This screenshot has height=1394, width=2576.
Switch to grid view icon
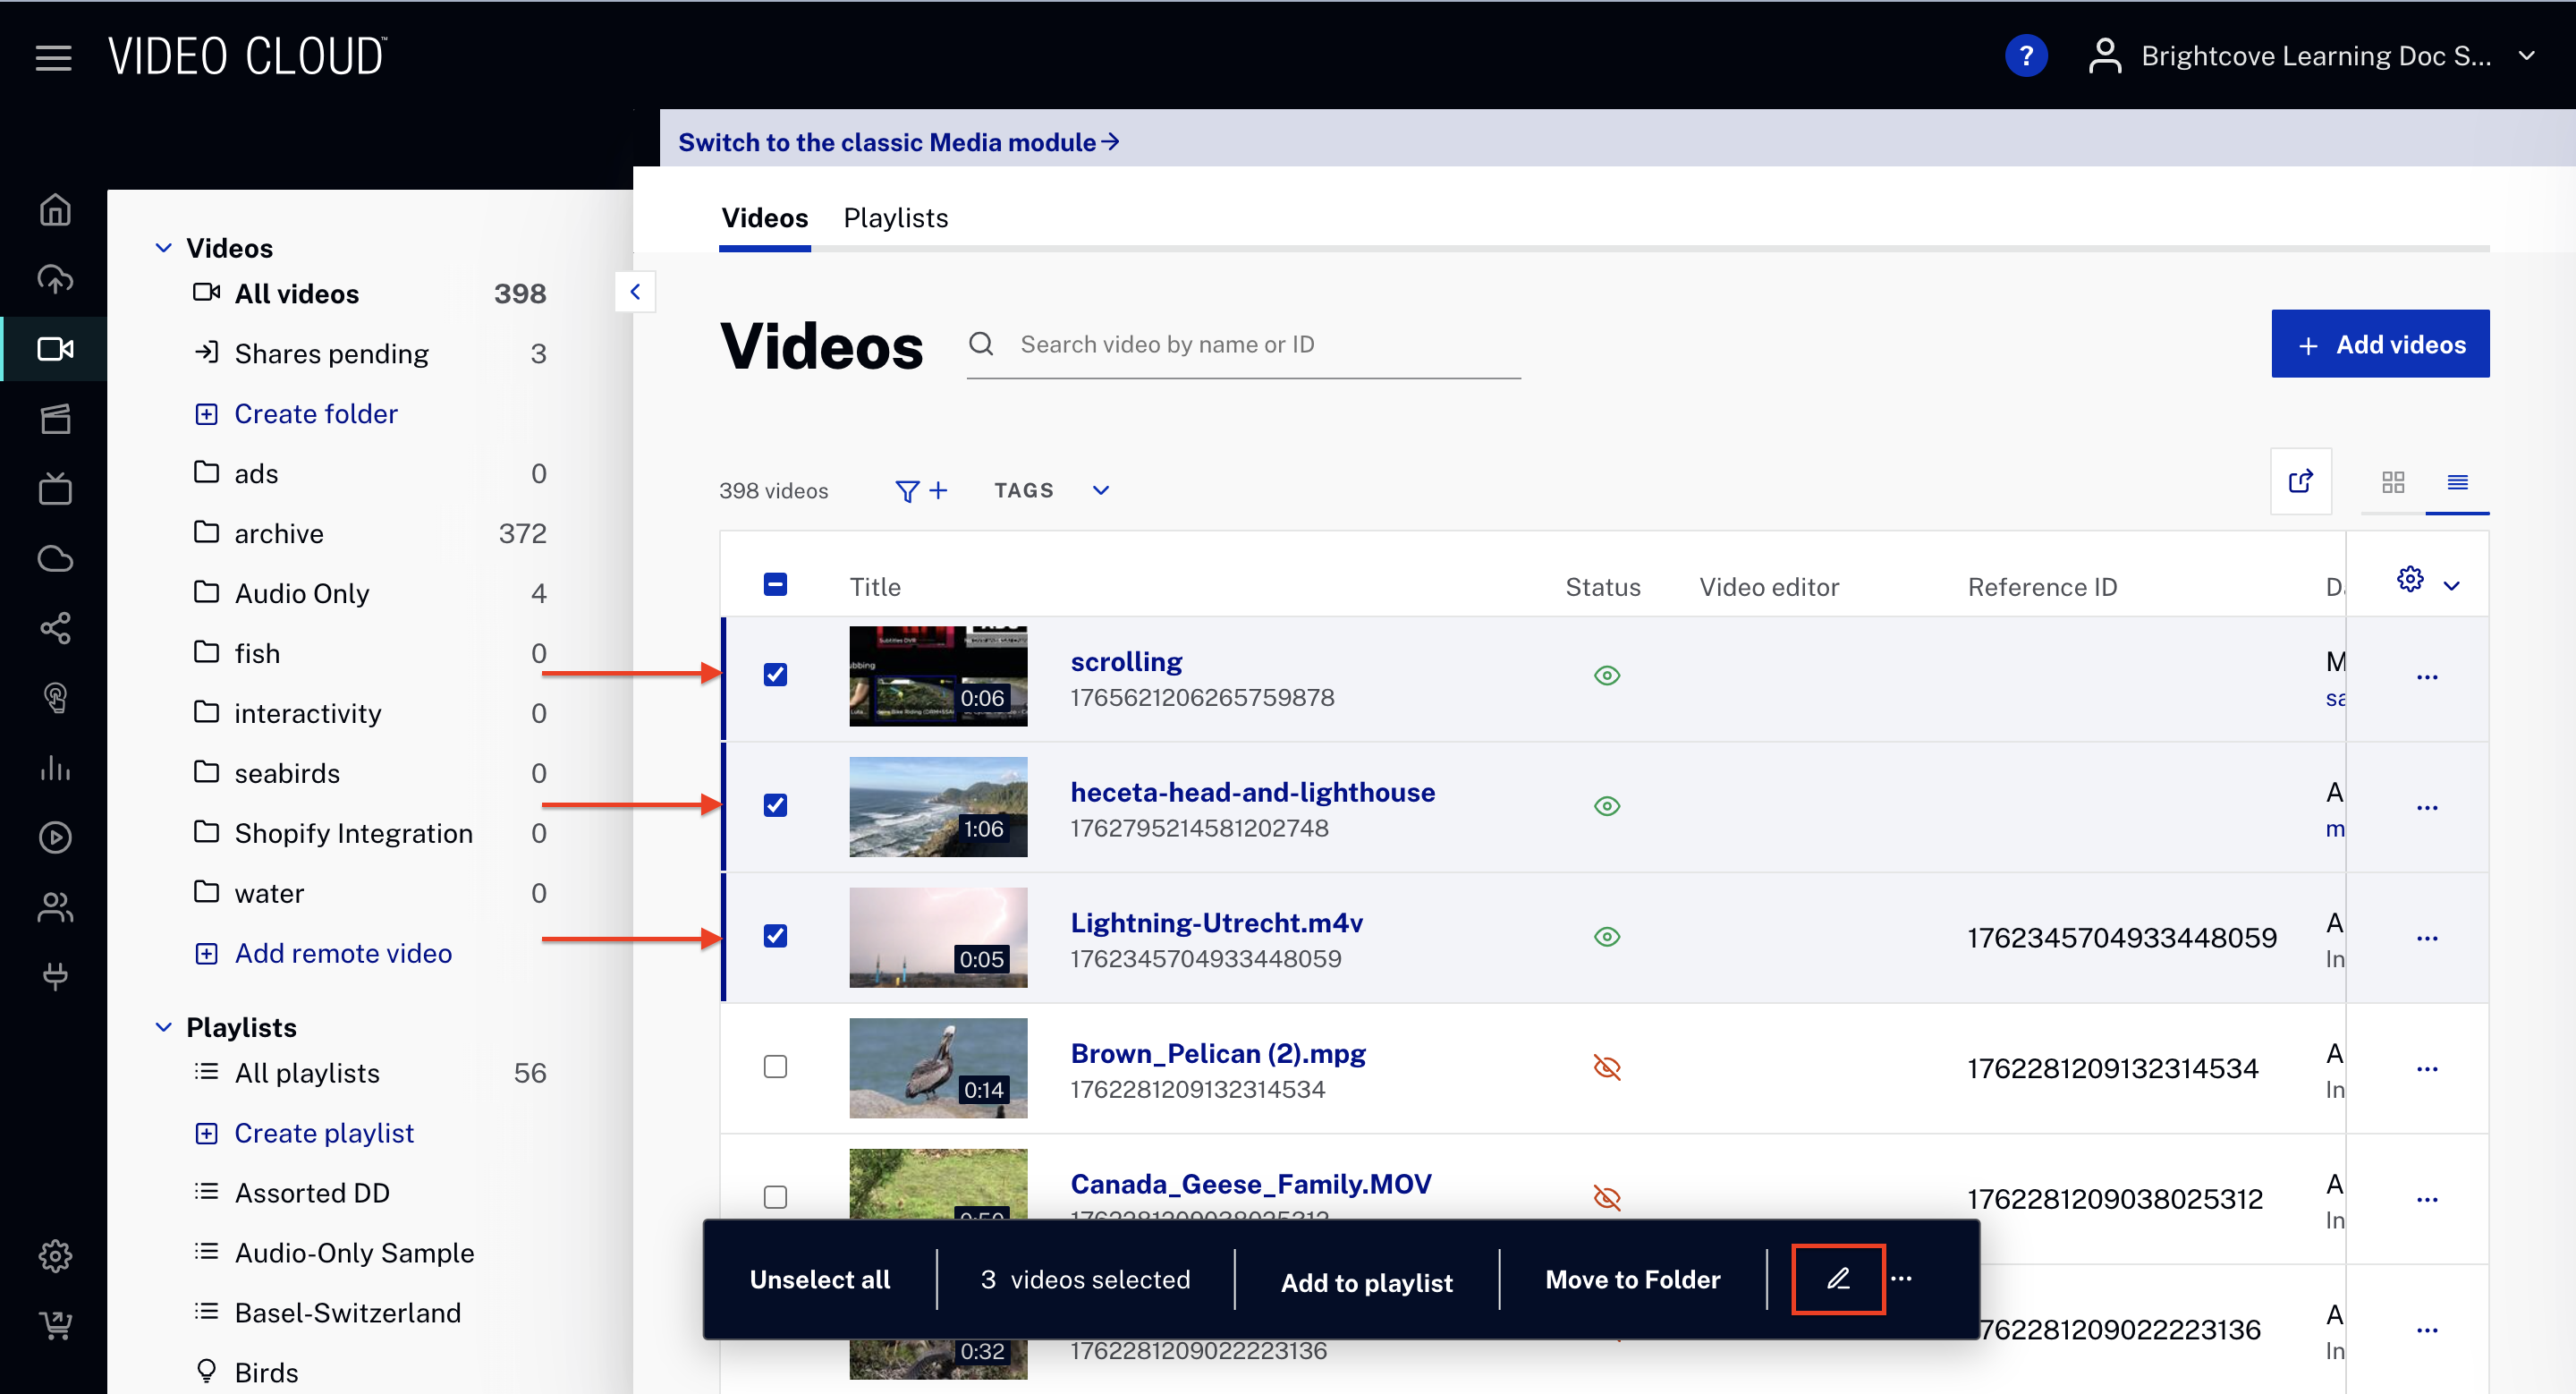(x=2392, y=483)
